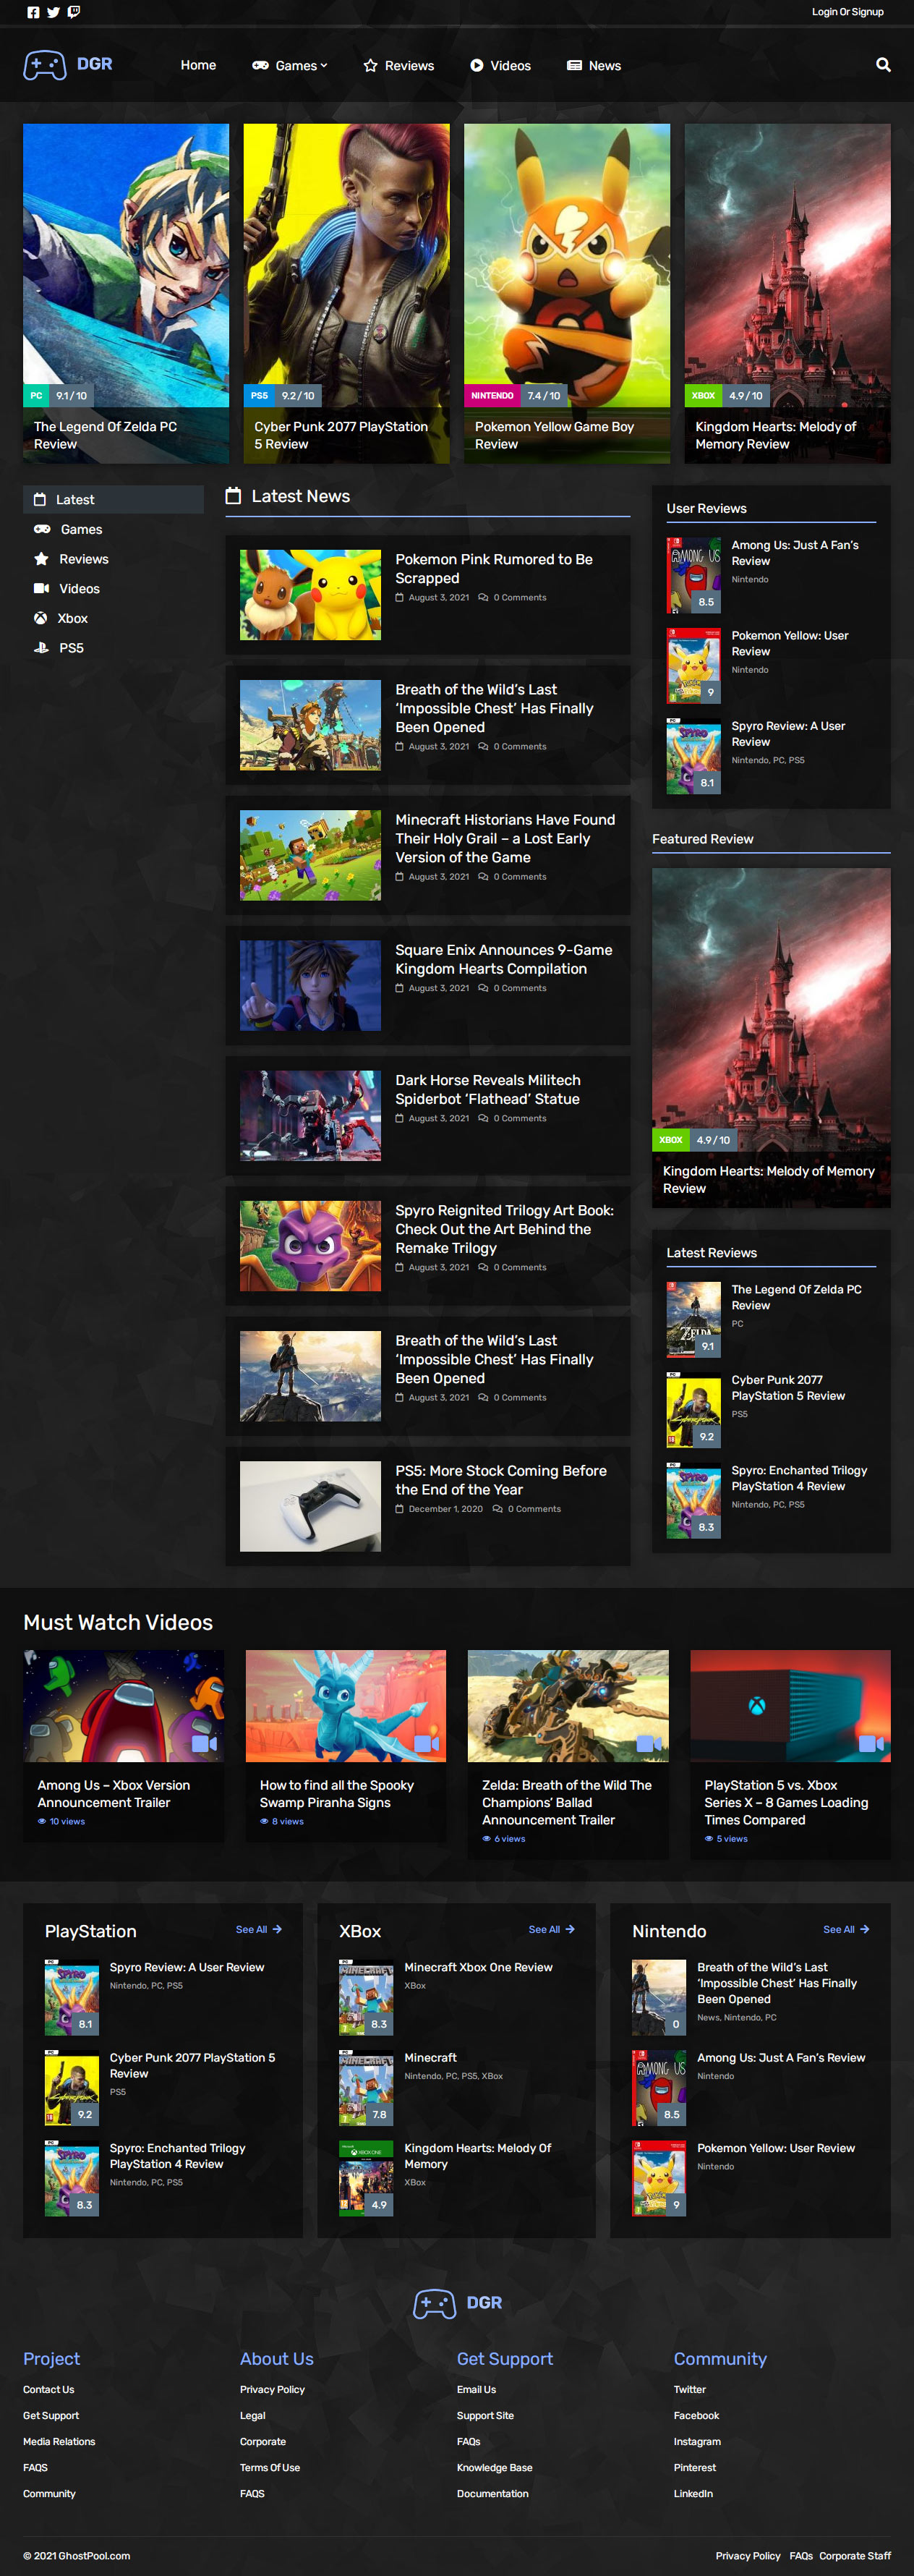Open the search magnifier icon

883,65
